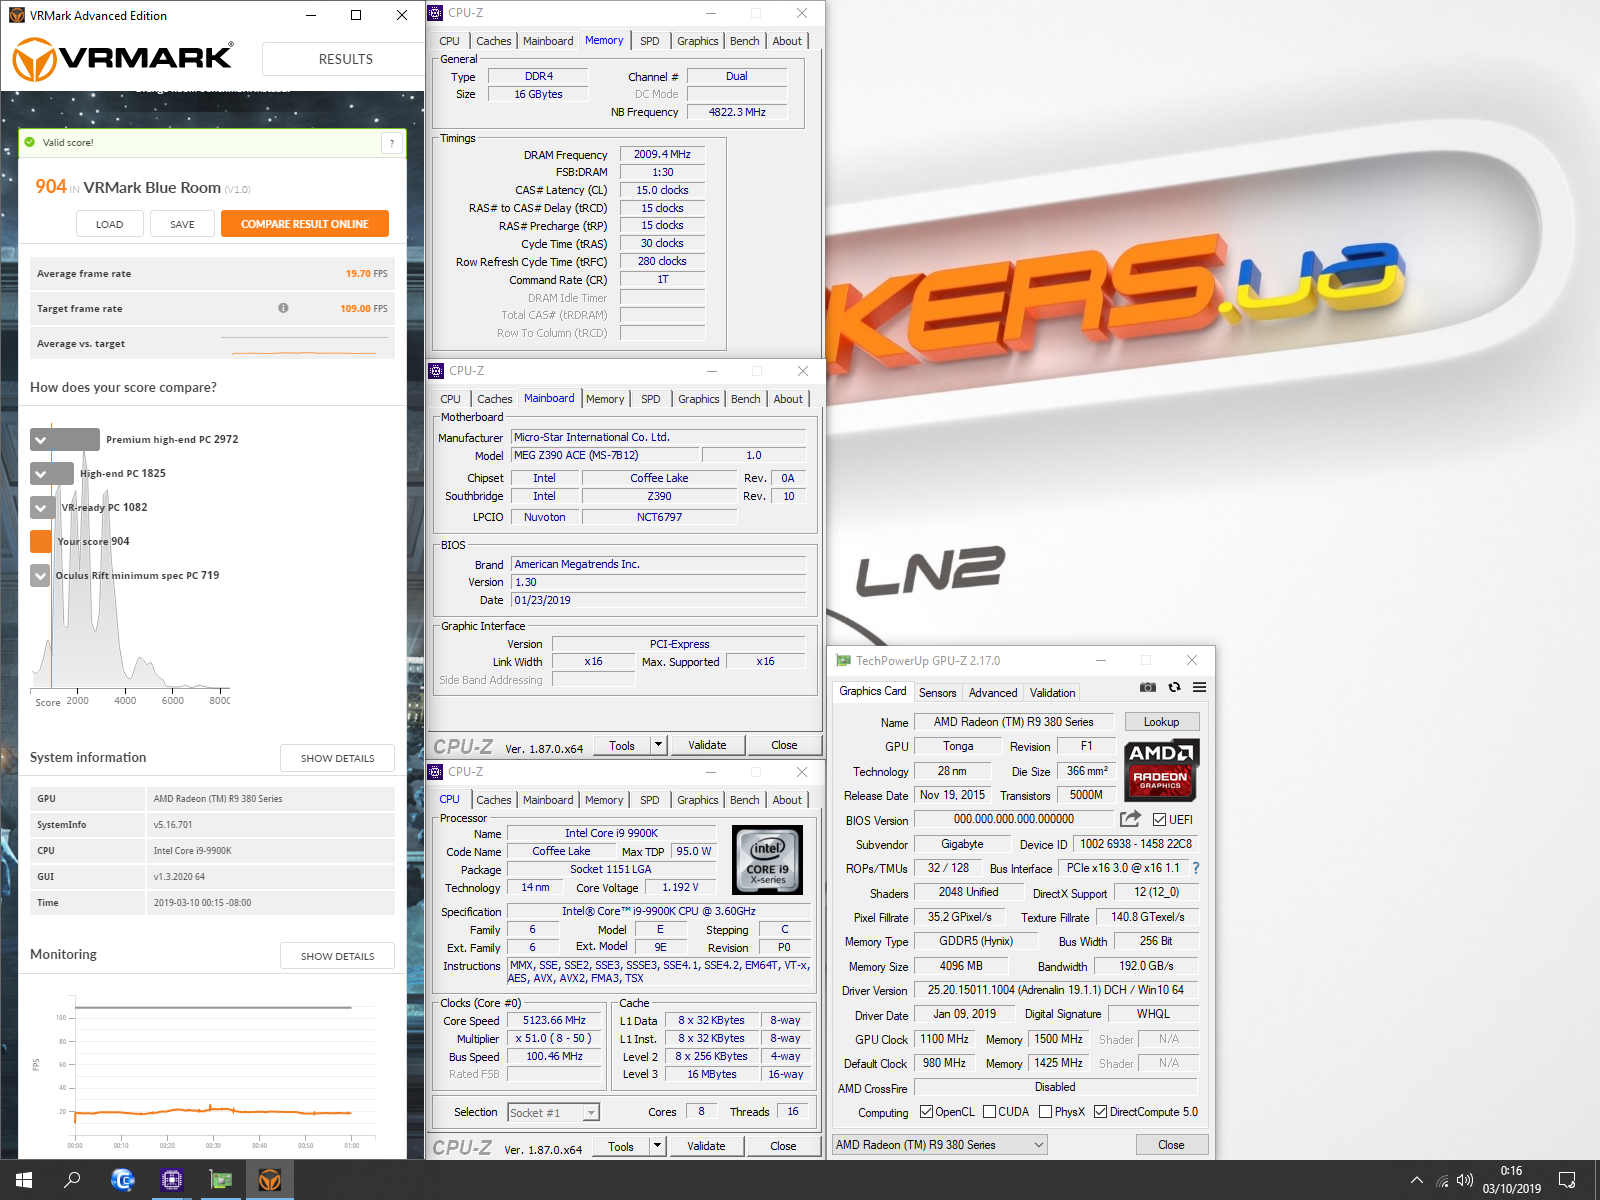Click the Bus Interface question mark icon
Image resolution: width=1600 pixels, height=1200 pixels.
[x=1196, y=868]
